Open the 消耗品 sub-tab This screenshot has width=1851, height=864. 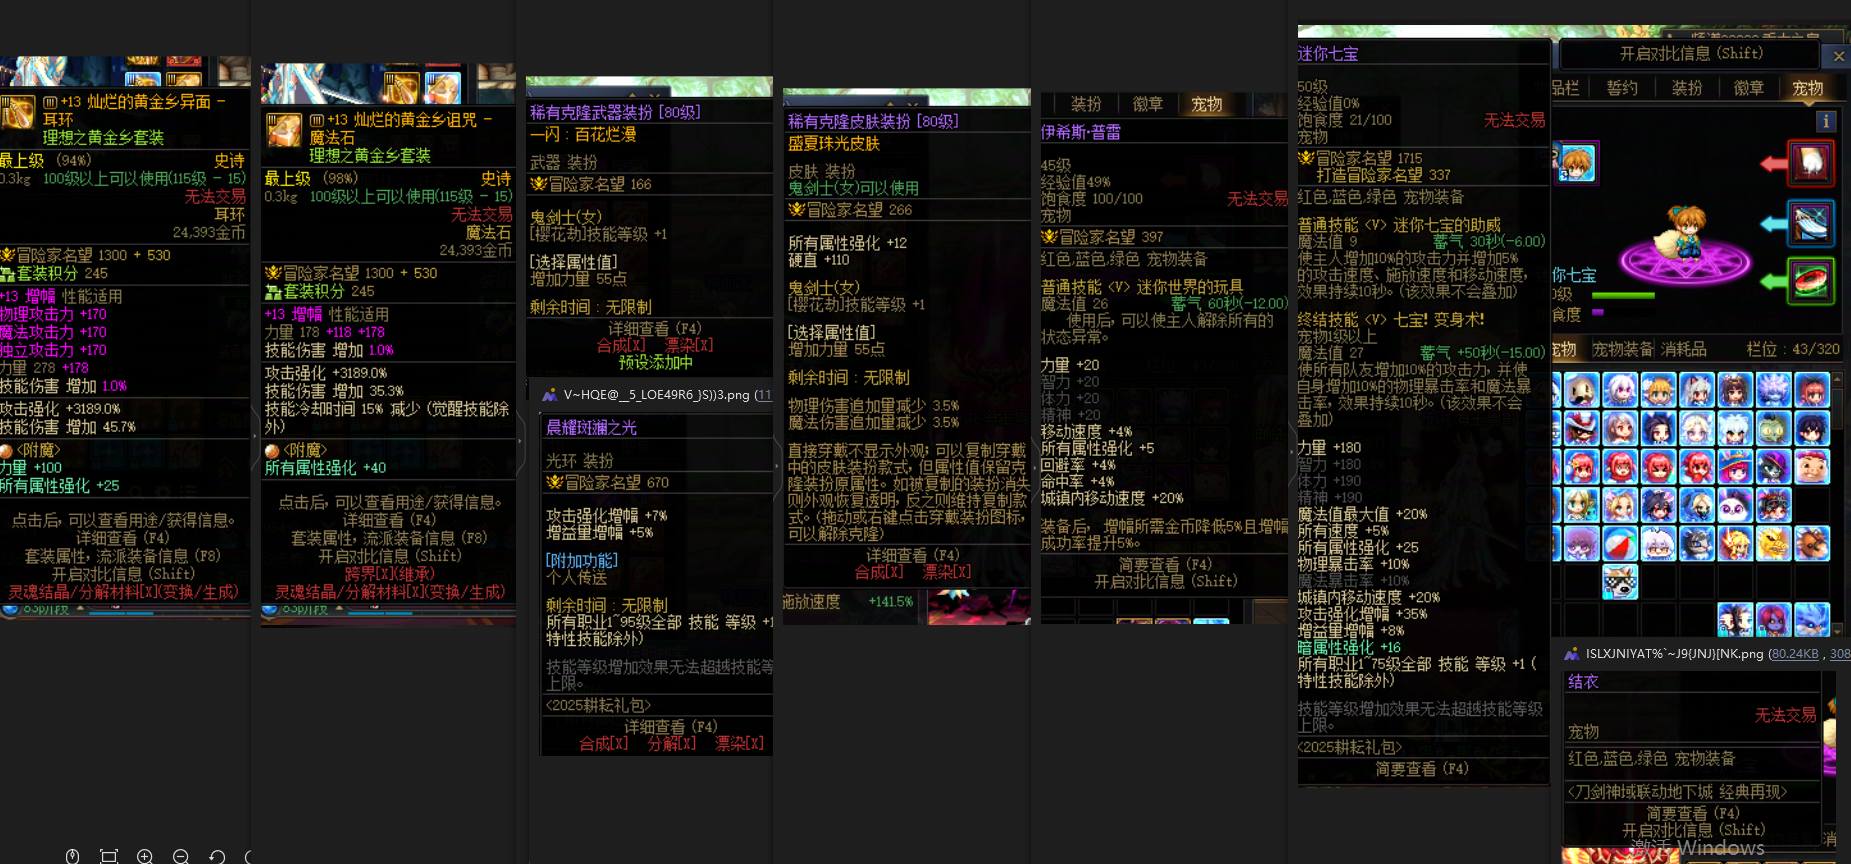click(1684, 349)
